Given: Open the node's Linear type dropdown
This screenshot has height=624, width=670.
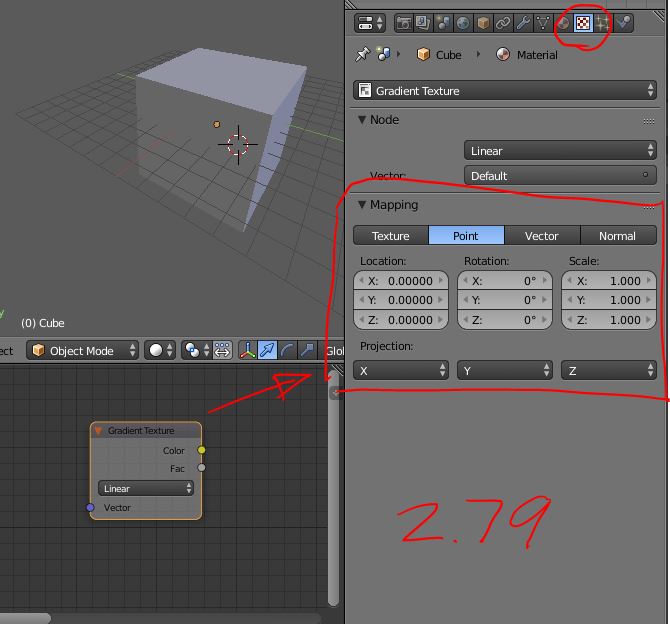Looking at the screenshot, I should coord(146,488).
